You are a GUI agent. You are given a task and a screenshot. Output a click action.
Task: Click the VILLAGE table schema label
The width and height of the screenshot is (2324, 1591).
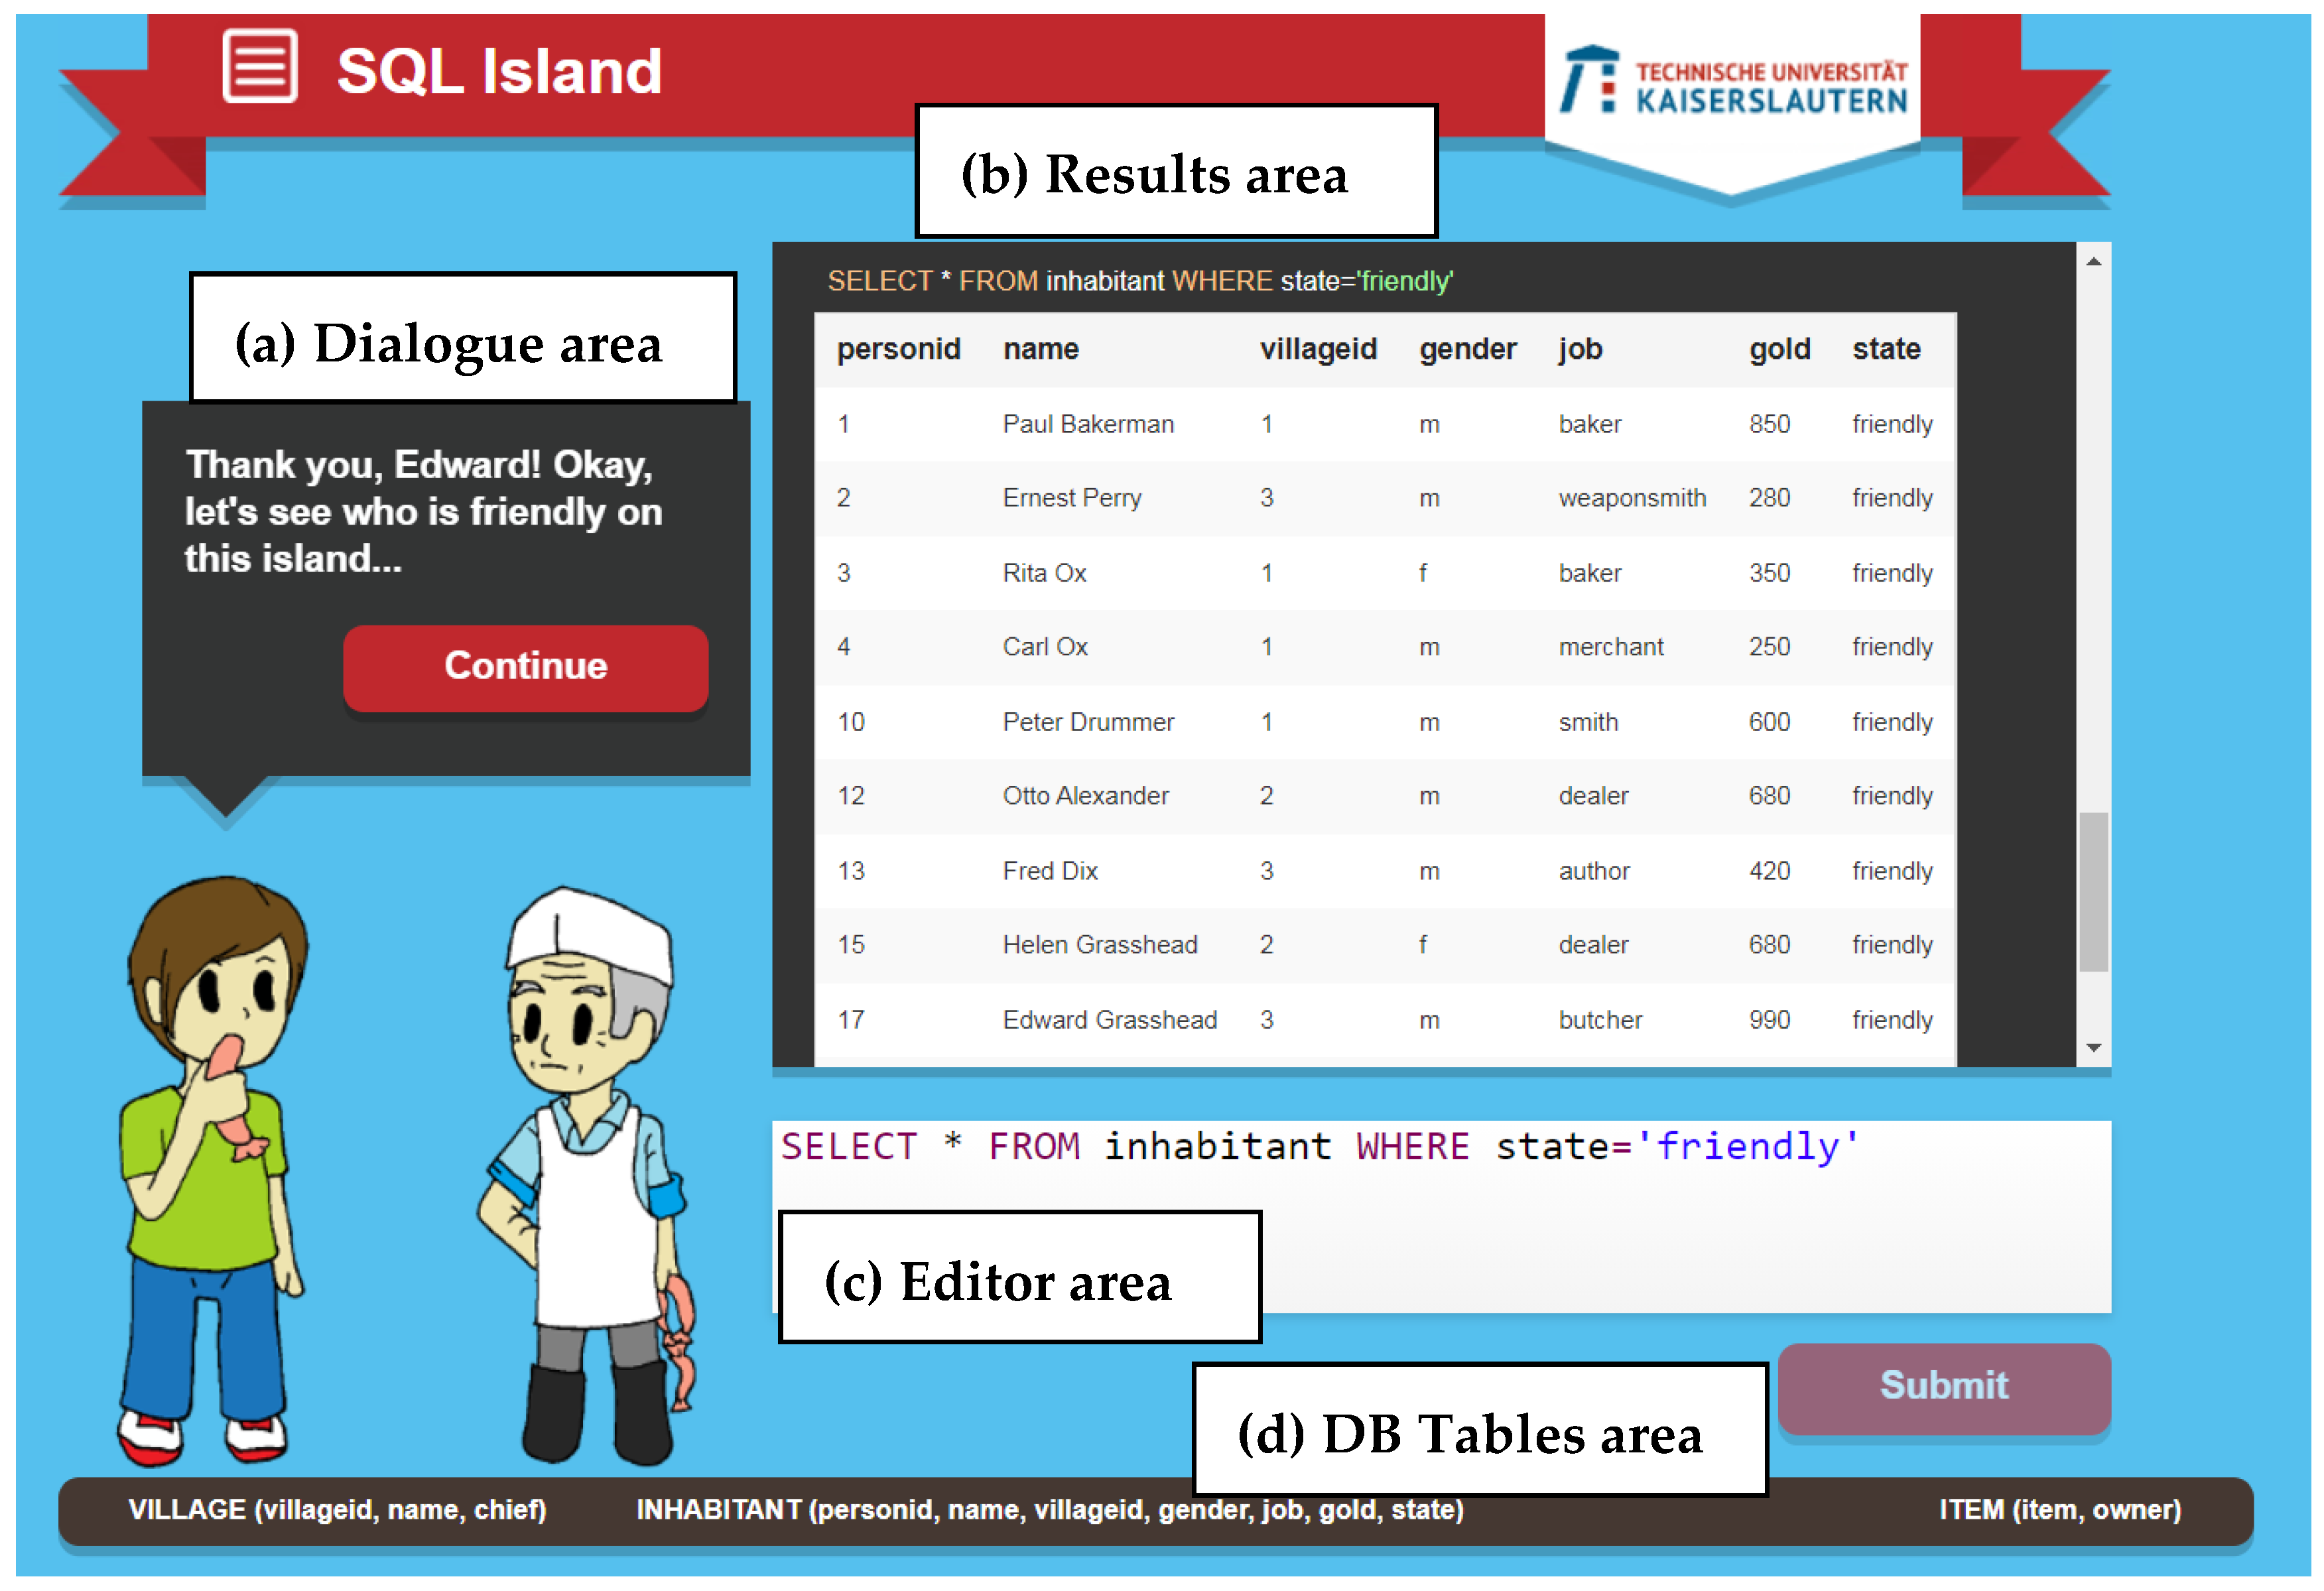coord(337,1510)
